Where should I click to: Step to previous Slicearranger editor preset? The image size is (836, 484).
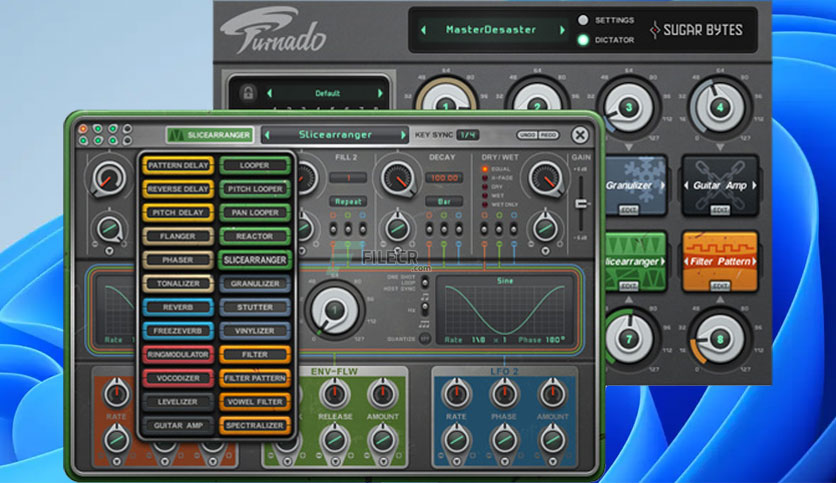coord(267,135)
